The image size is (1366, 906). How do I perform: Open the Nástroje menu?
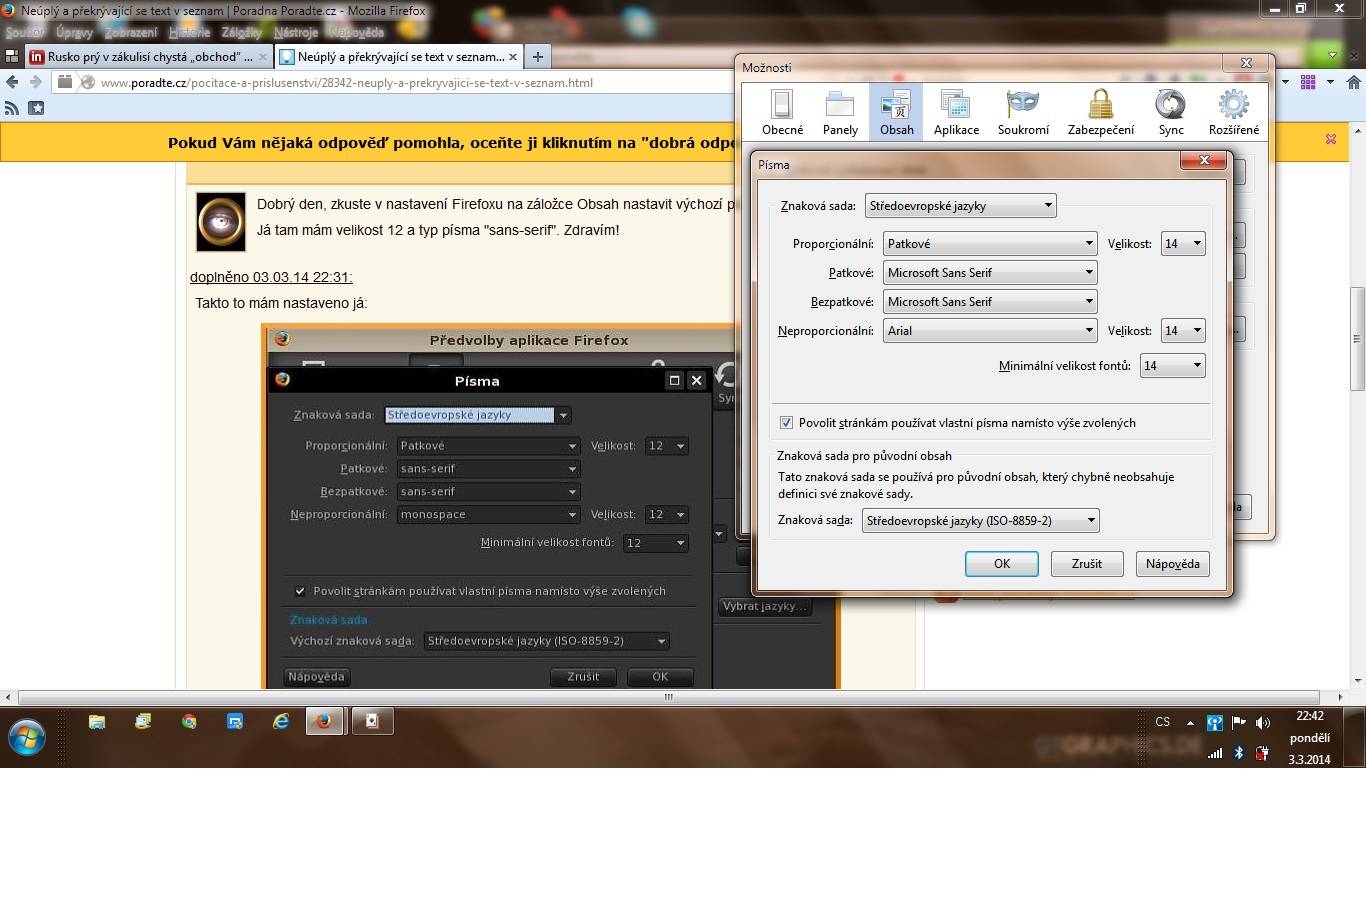(x=296, y=32)
